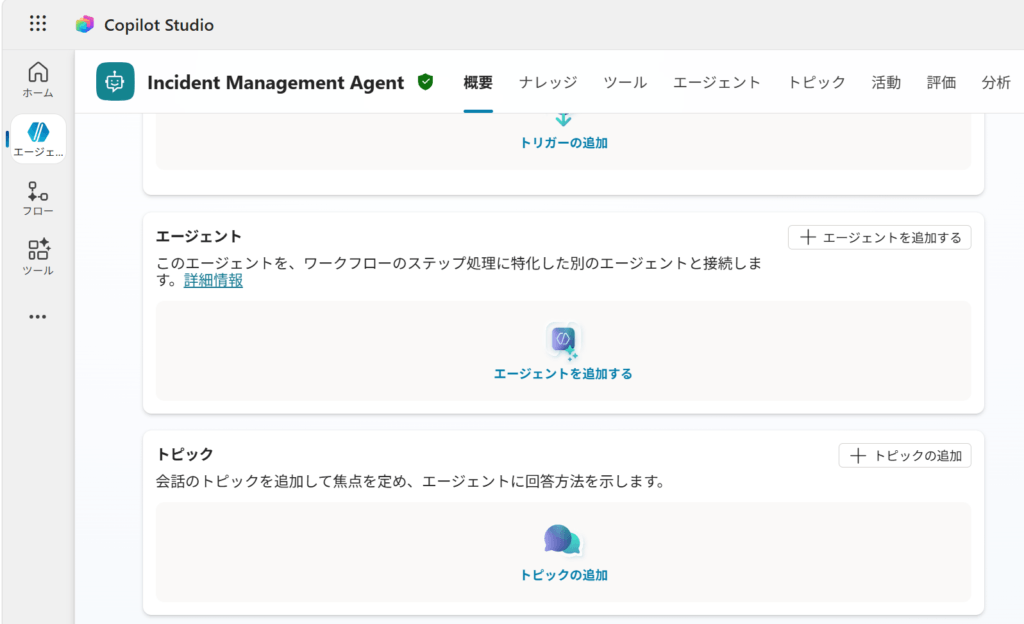
Task: Open ツール from the left sidebar
Action: point(38,257)
